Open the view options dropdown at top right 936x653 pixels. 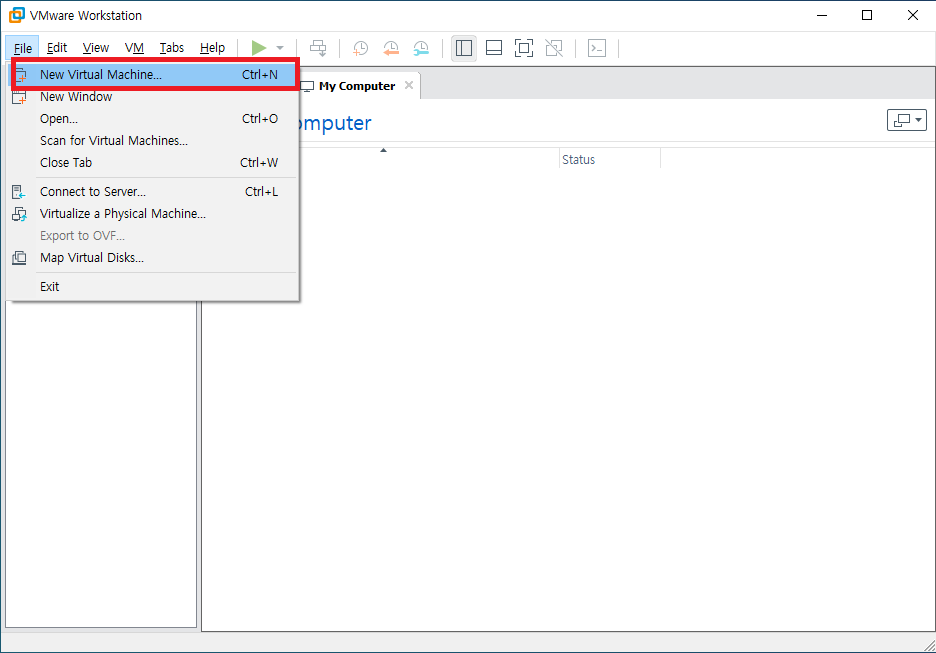tap(907, 120)
